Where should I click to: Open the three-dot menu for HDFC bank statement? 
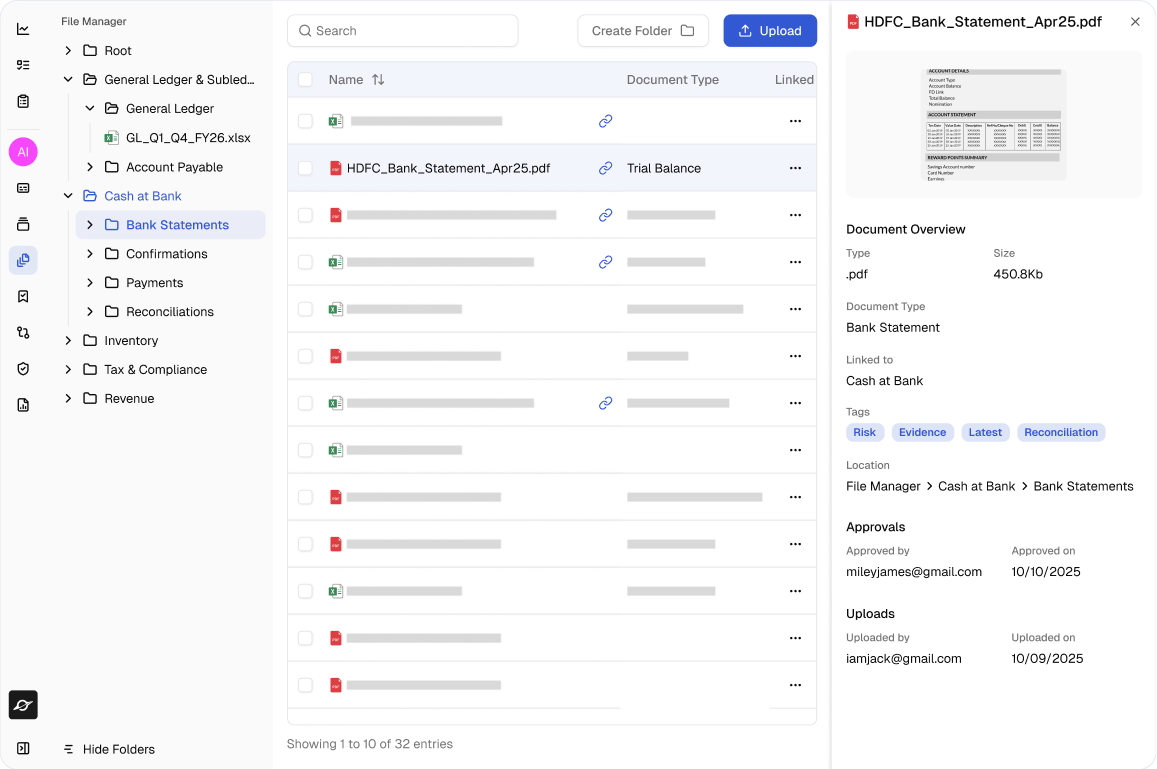(x=795, y=168)
